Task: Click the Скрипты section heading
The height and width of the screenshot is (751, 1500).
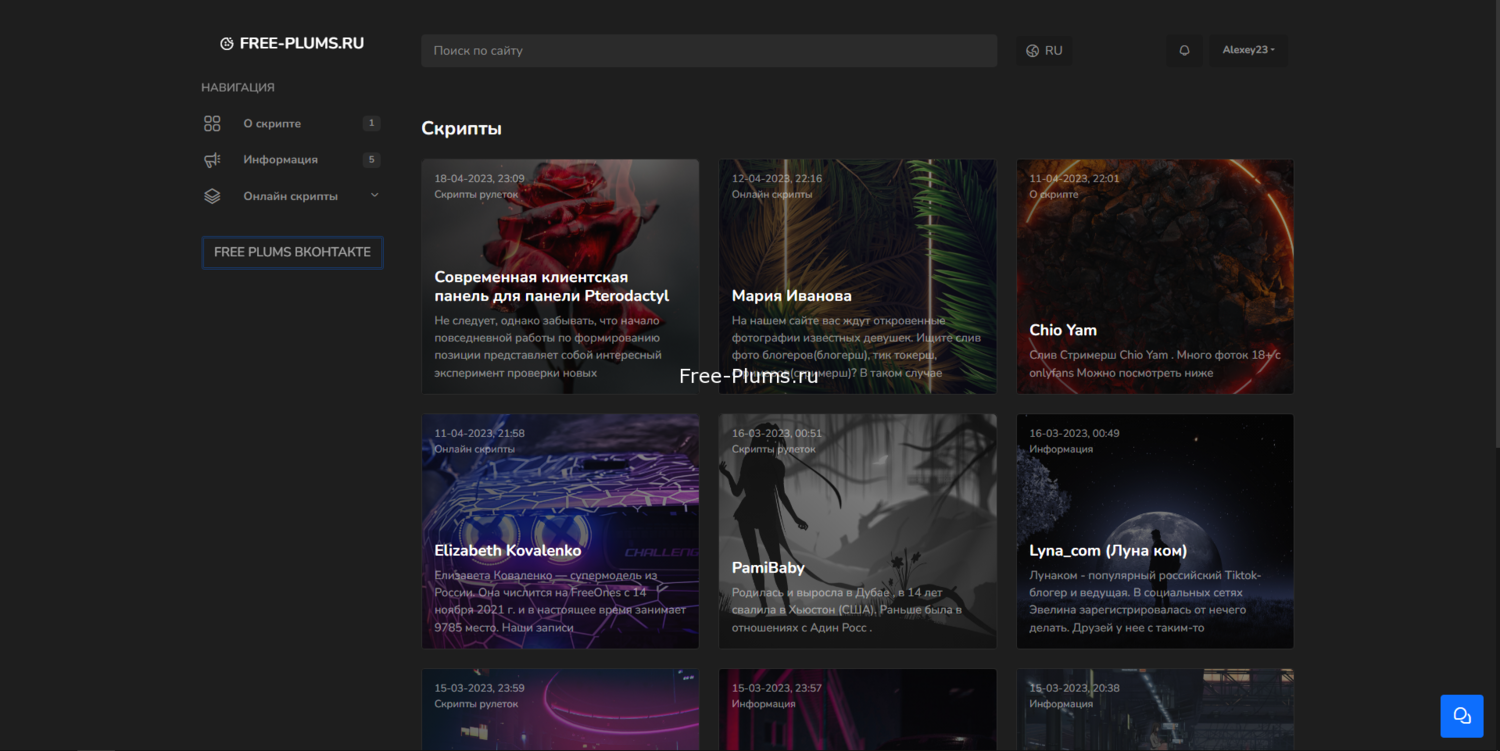Action: pyautogui.click(x=461, y=129)
